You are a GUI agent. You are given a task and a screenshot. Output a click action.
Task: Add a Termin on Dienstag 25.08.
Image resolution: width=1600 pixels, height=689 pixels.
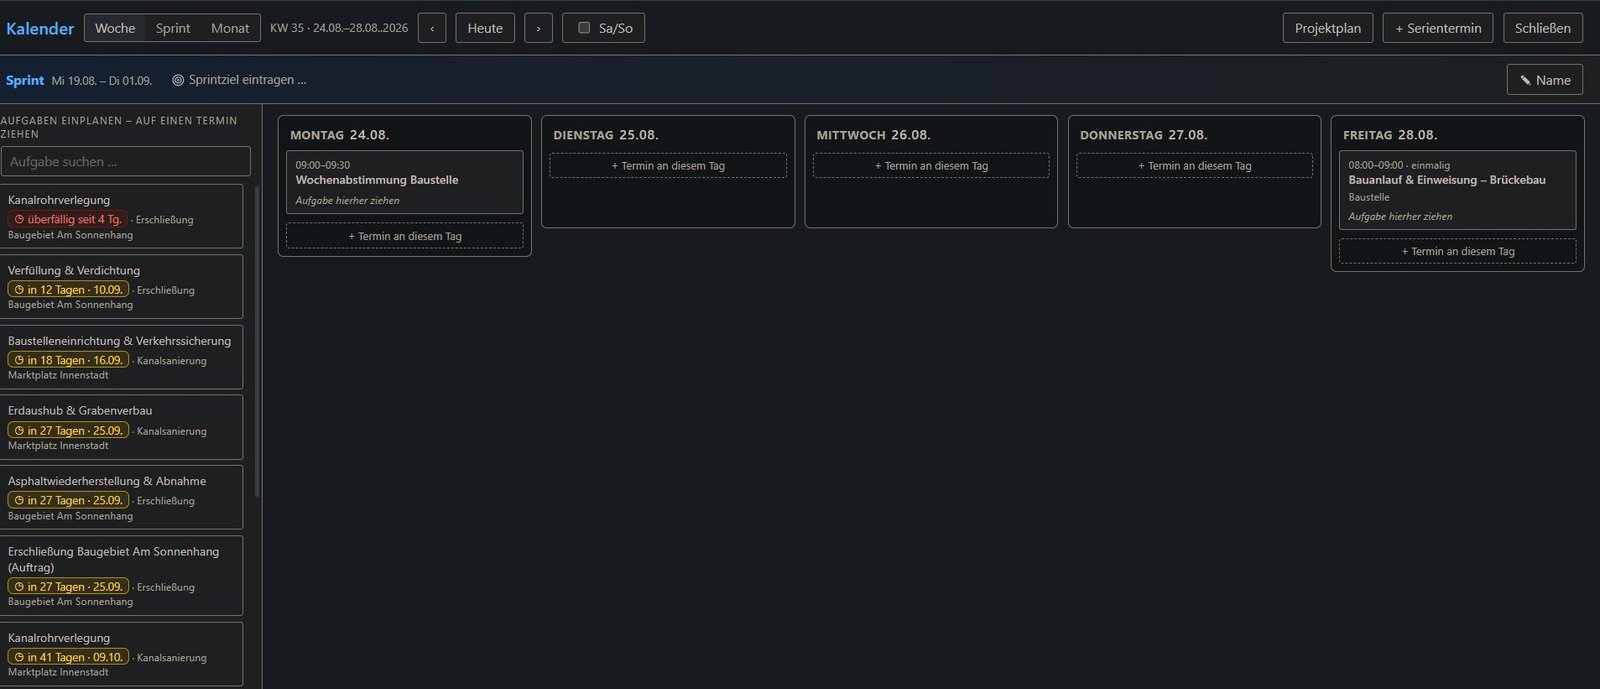668,166
